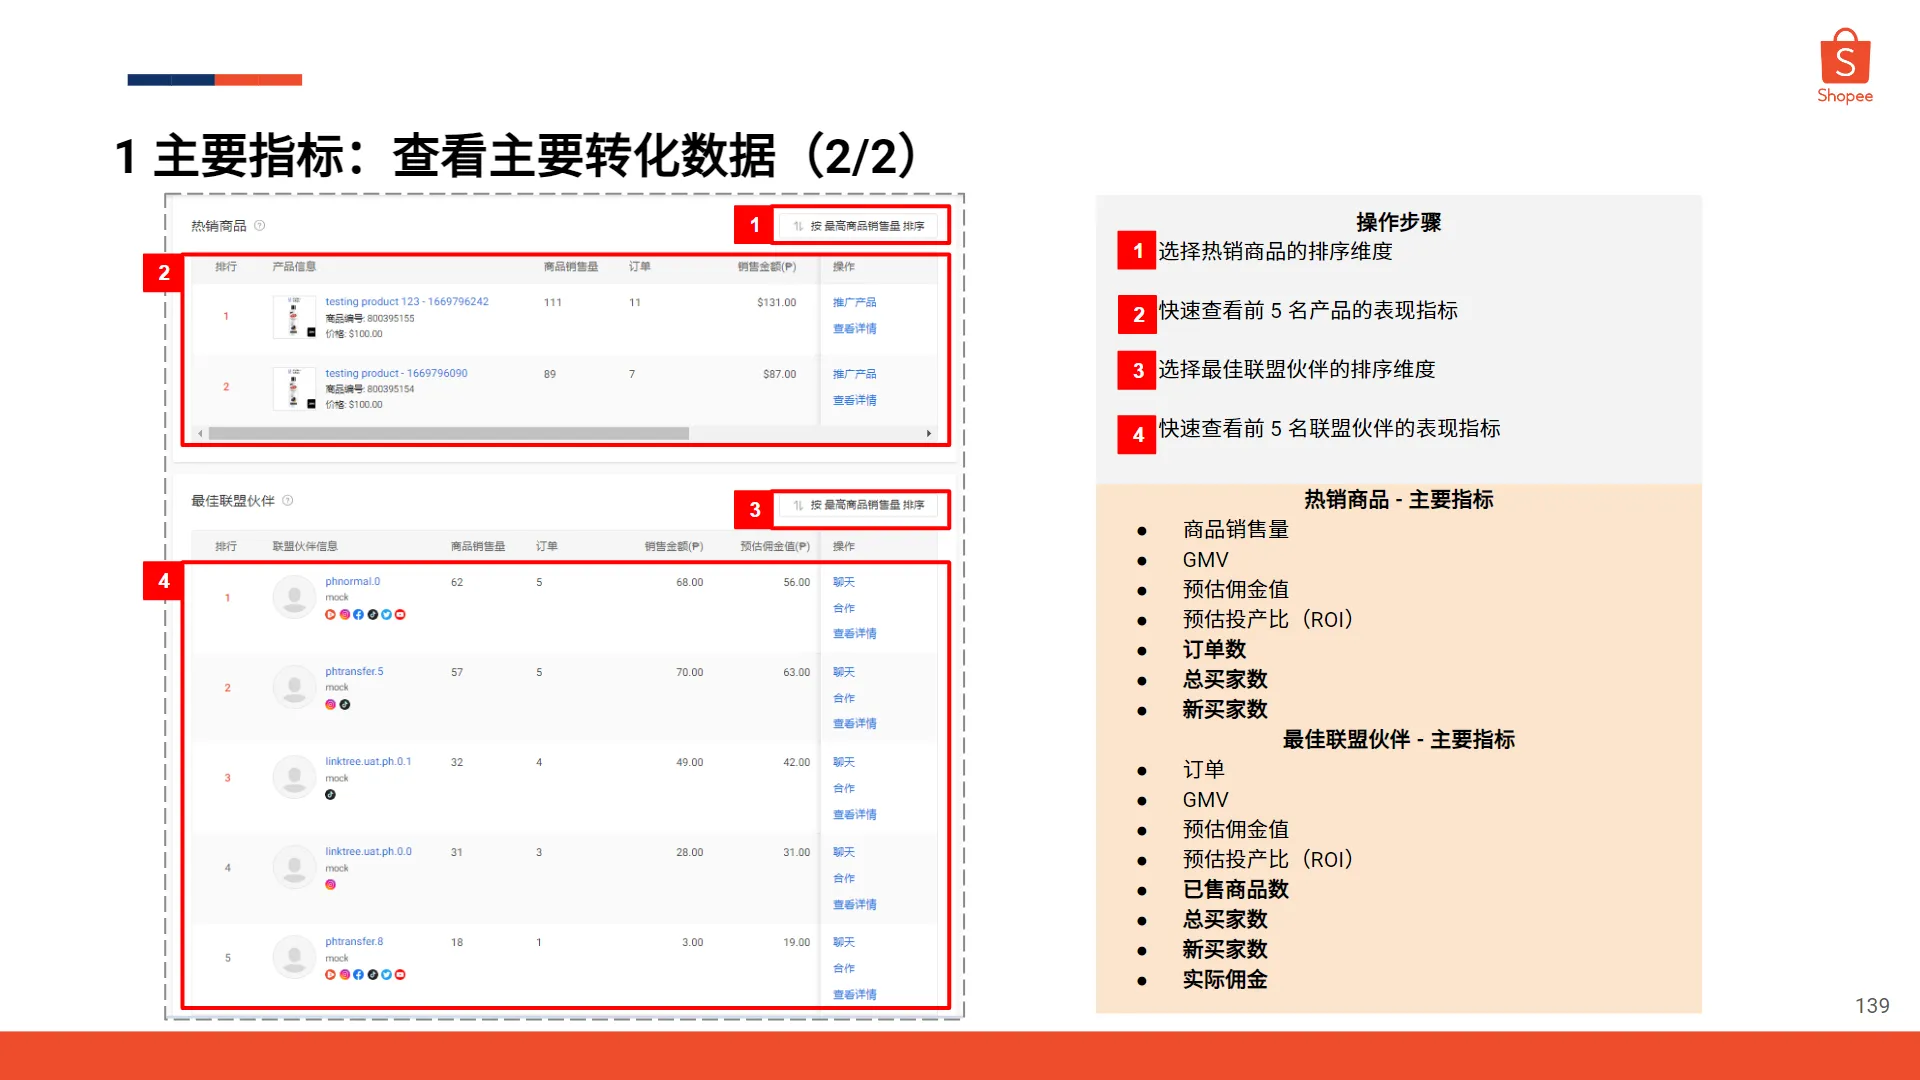Click the Instagram icon under phnormal.0
The height and width of the screenshot is (1080, 1920).
[x=344, y=615]
